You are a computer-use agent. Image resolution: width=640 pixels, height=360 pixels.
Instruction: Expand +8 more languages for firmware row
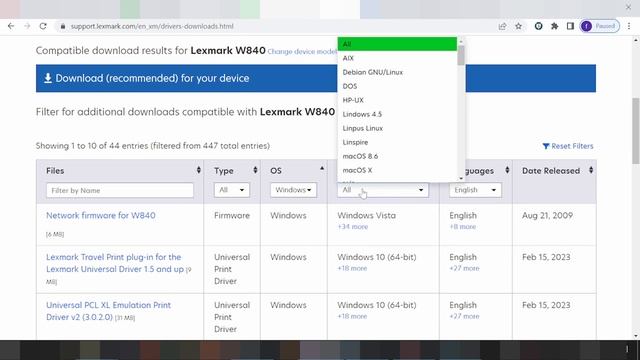point(462,227)
